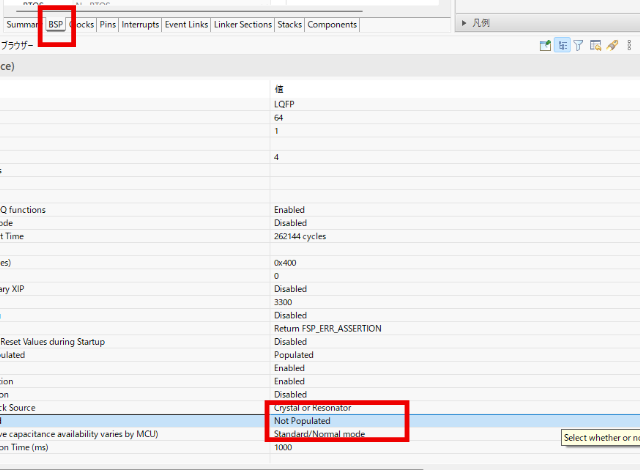Click the Populated value cell
This screenshot has height=470, width=640.
tap(293, 355)
